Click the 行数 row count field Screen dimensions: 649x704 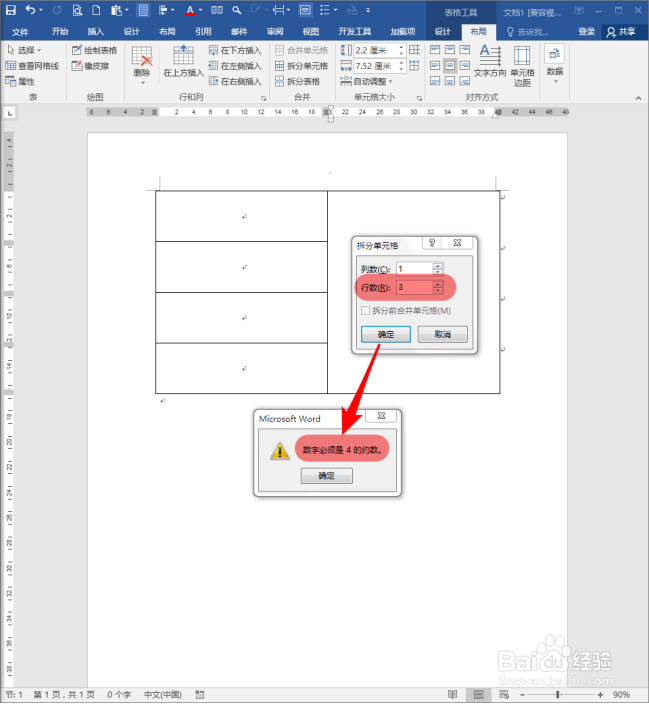pos(415,287)
